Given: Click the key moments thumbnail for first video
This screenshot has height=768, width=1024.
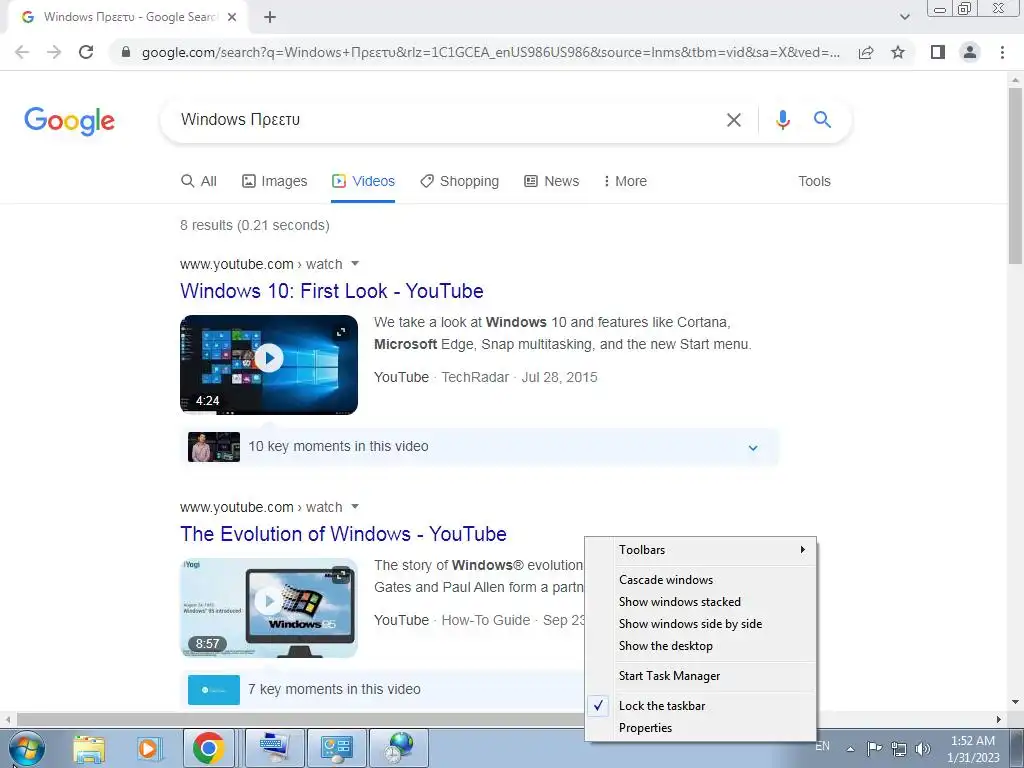Looking at the screenshot, I should [214, 447].
